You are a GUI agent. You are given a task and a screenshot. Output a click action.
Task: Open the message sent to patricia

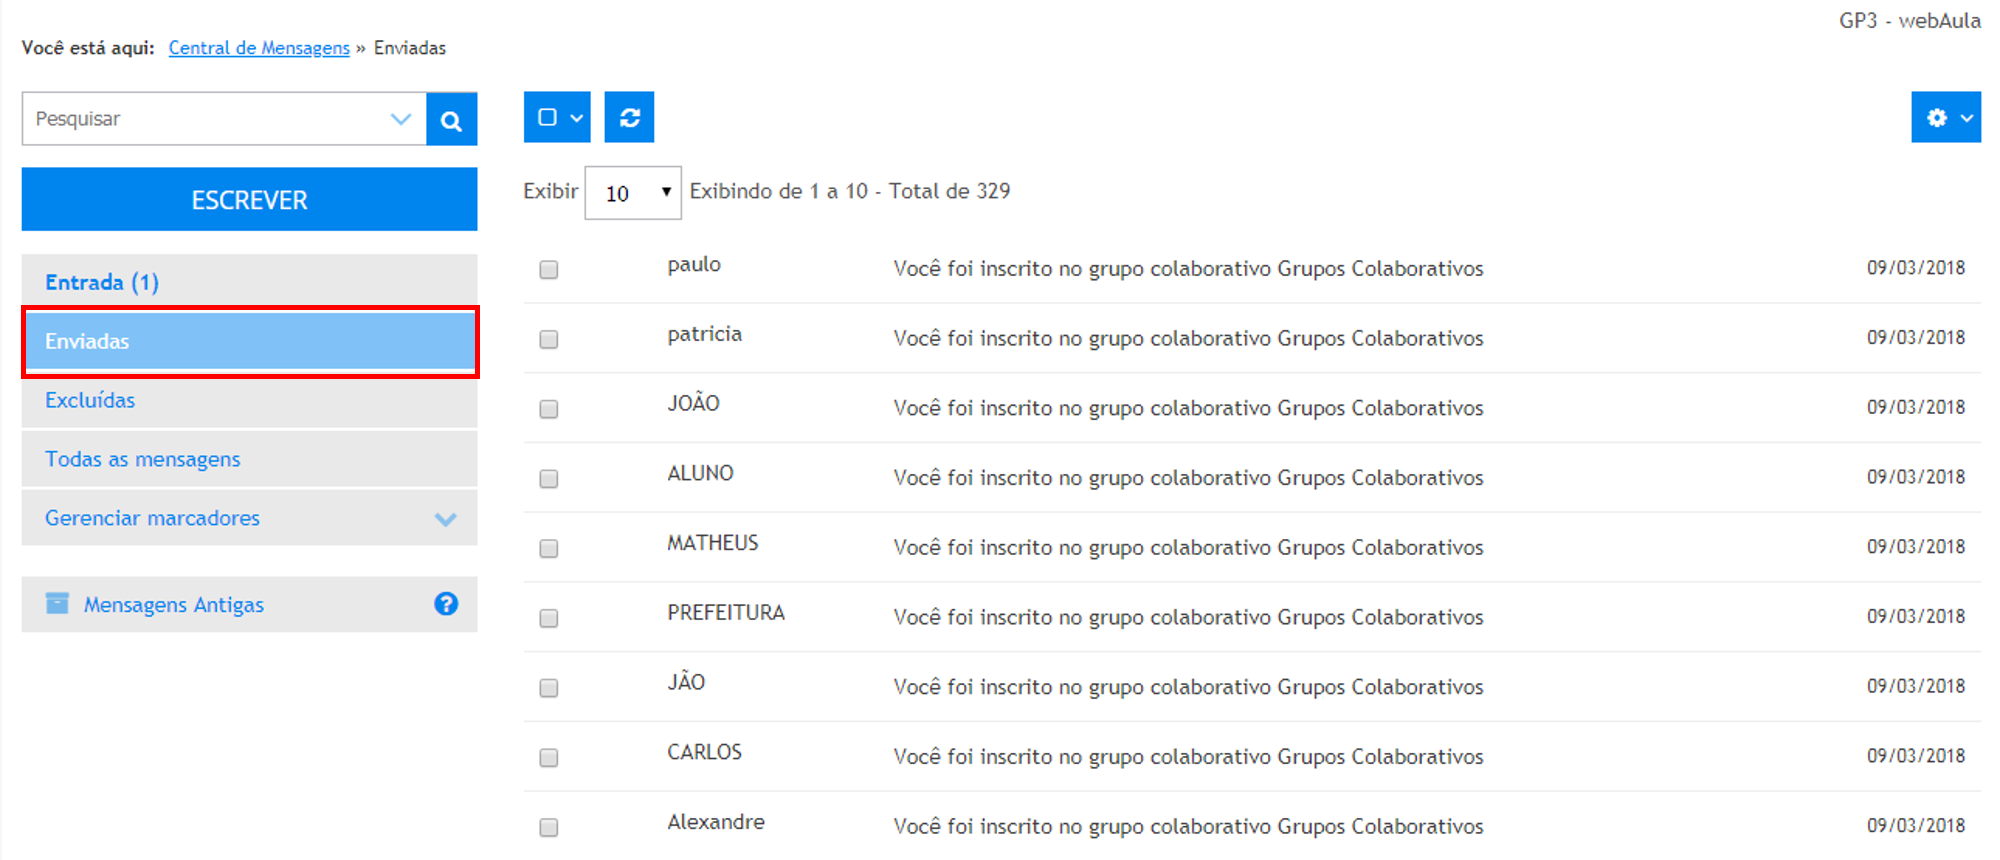pos(1187,339)
